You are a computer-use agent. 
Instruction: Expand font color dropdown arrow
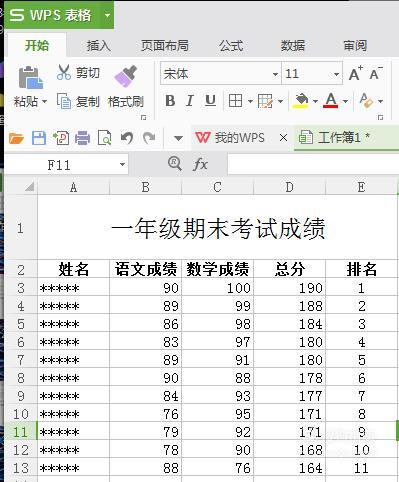345,101
